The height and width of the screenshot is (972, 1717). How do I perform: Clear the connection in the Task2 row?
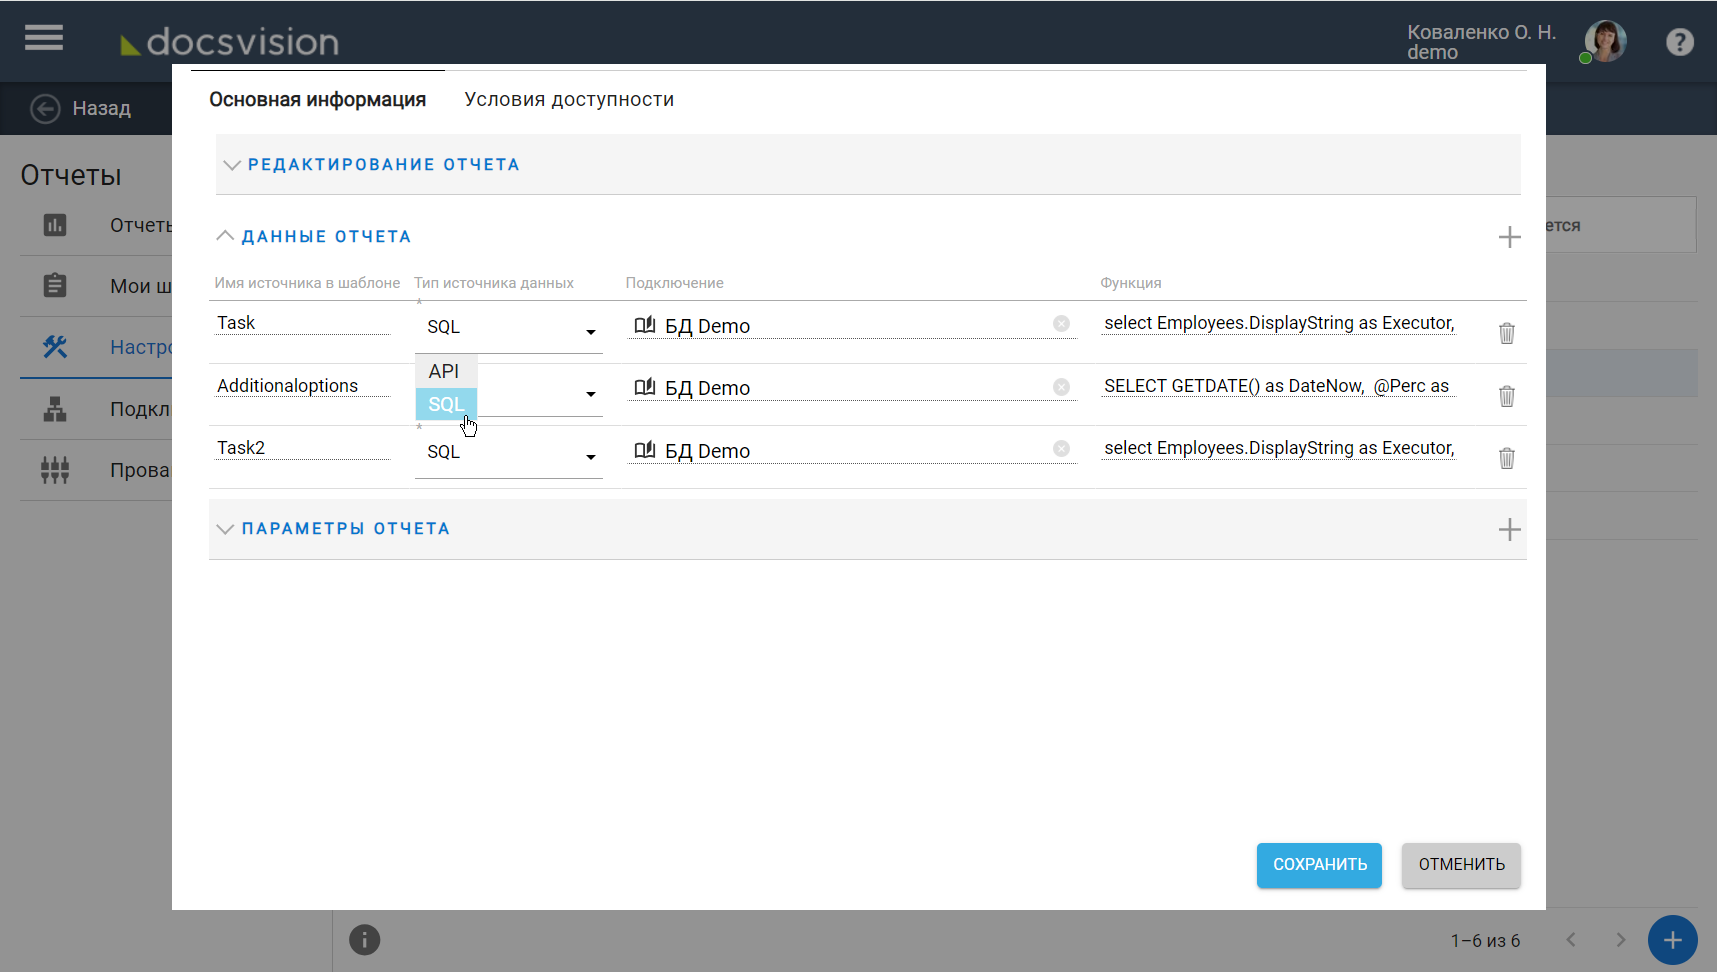click(x=1061, y=449)
